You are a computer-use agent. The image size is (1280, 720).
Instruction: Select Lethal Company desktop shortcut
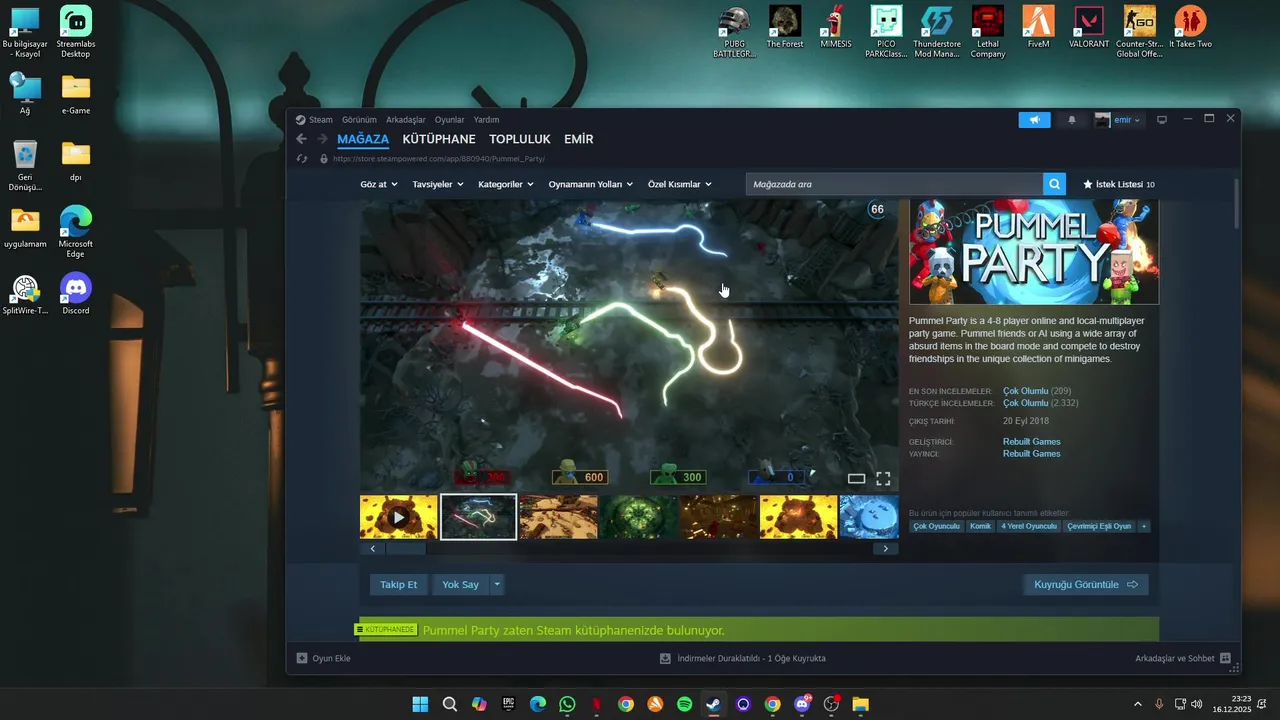pyautogui.click(x=988, y=32)
